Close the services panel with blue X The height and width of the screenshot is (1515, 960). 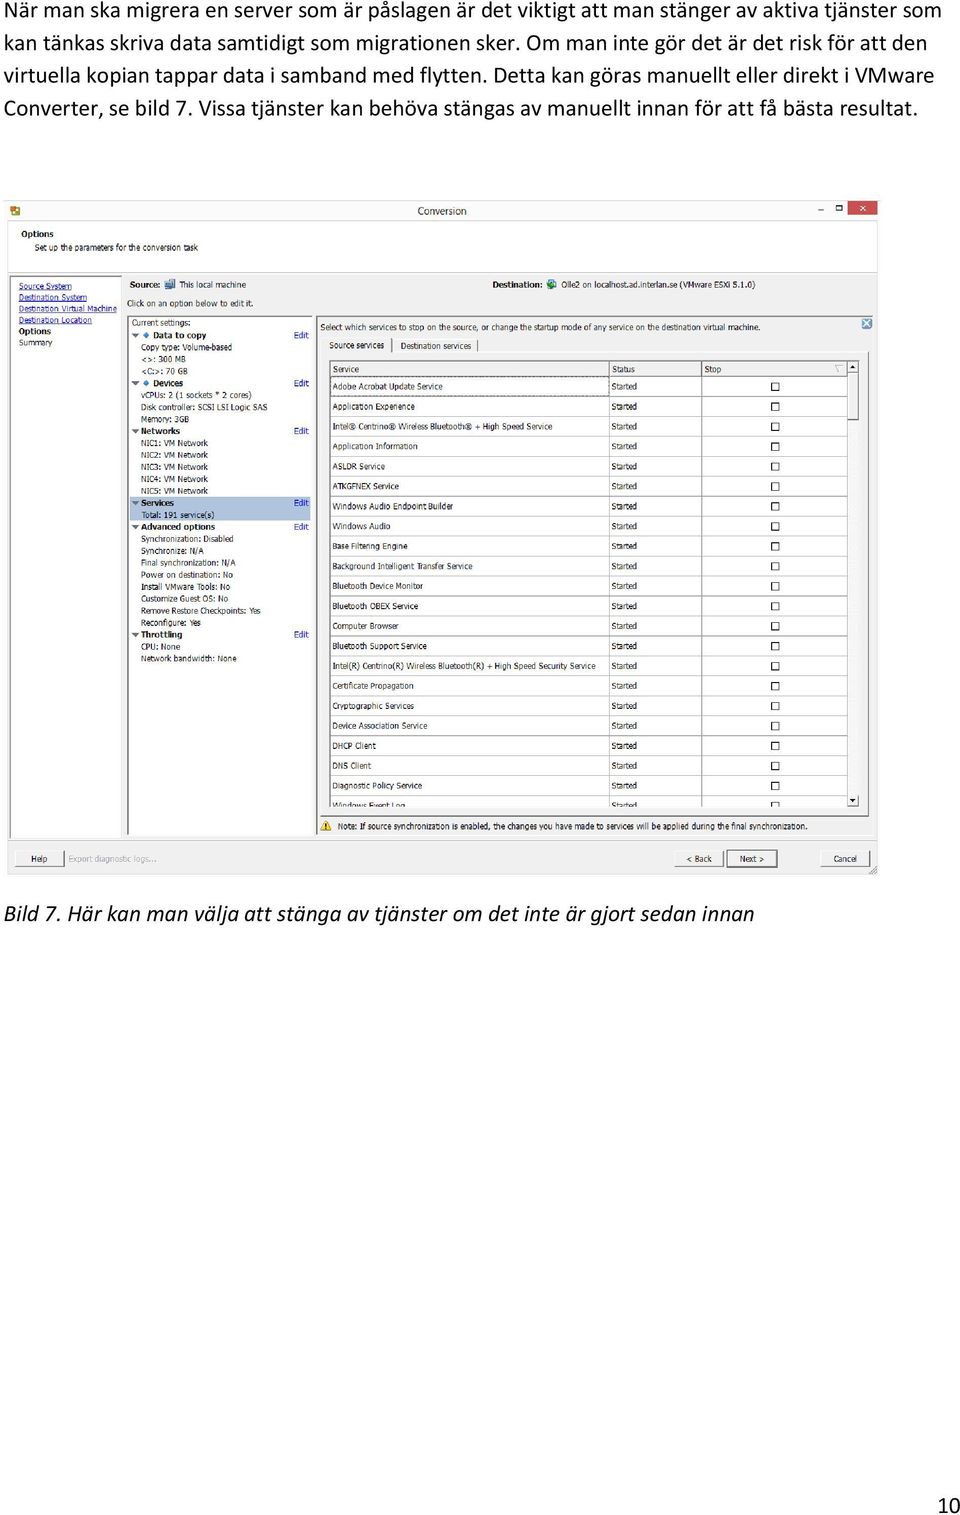(x=867, y=324)
